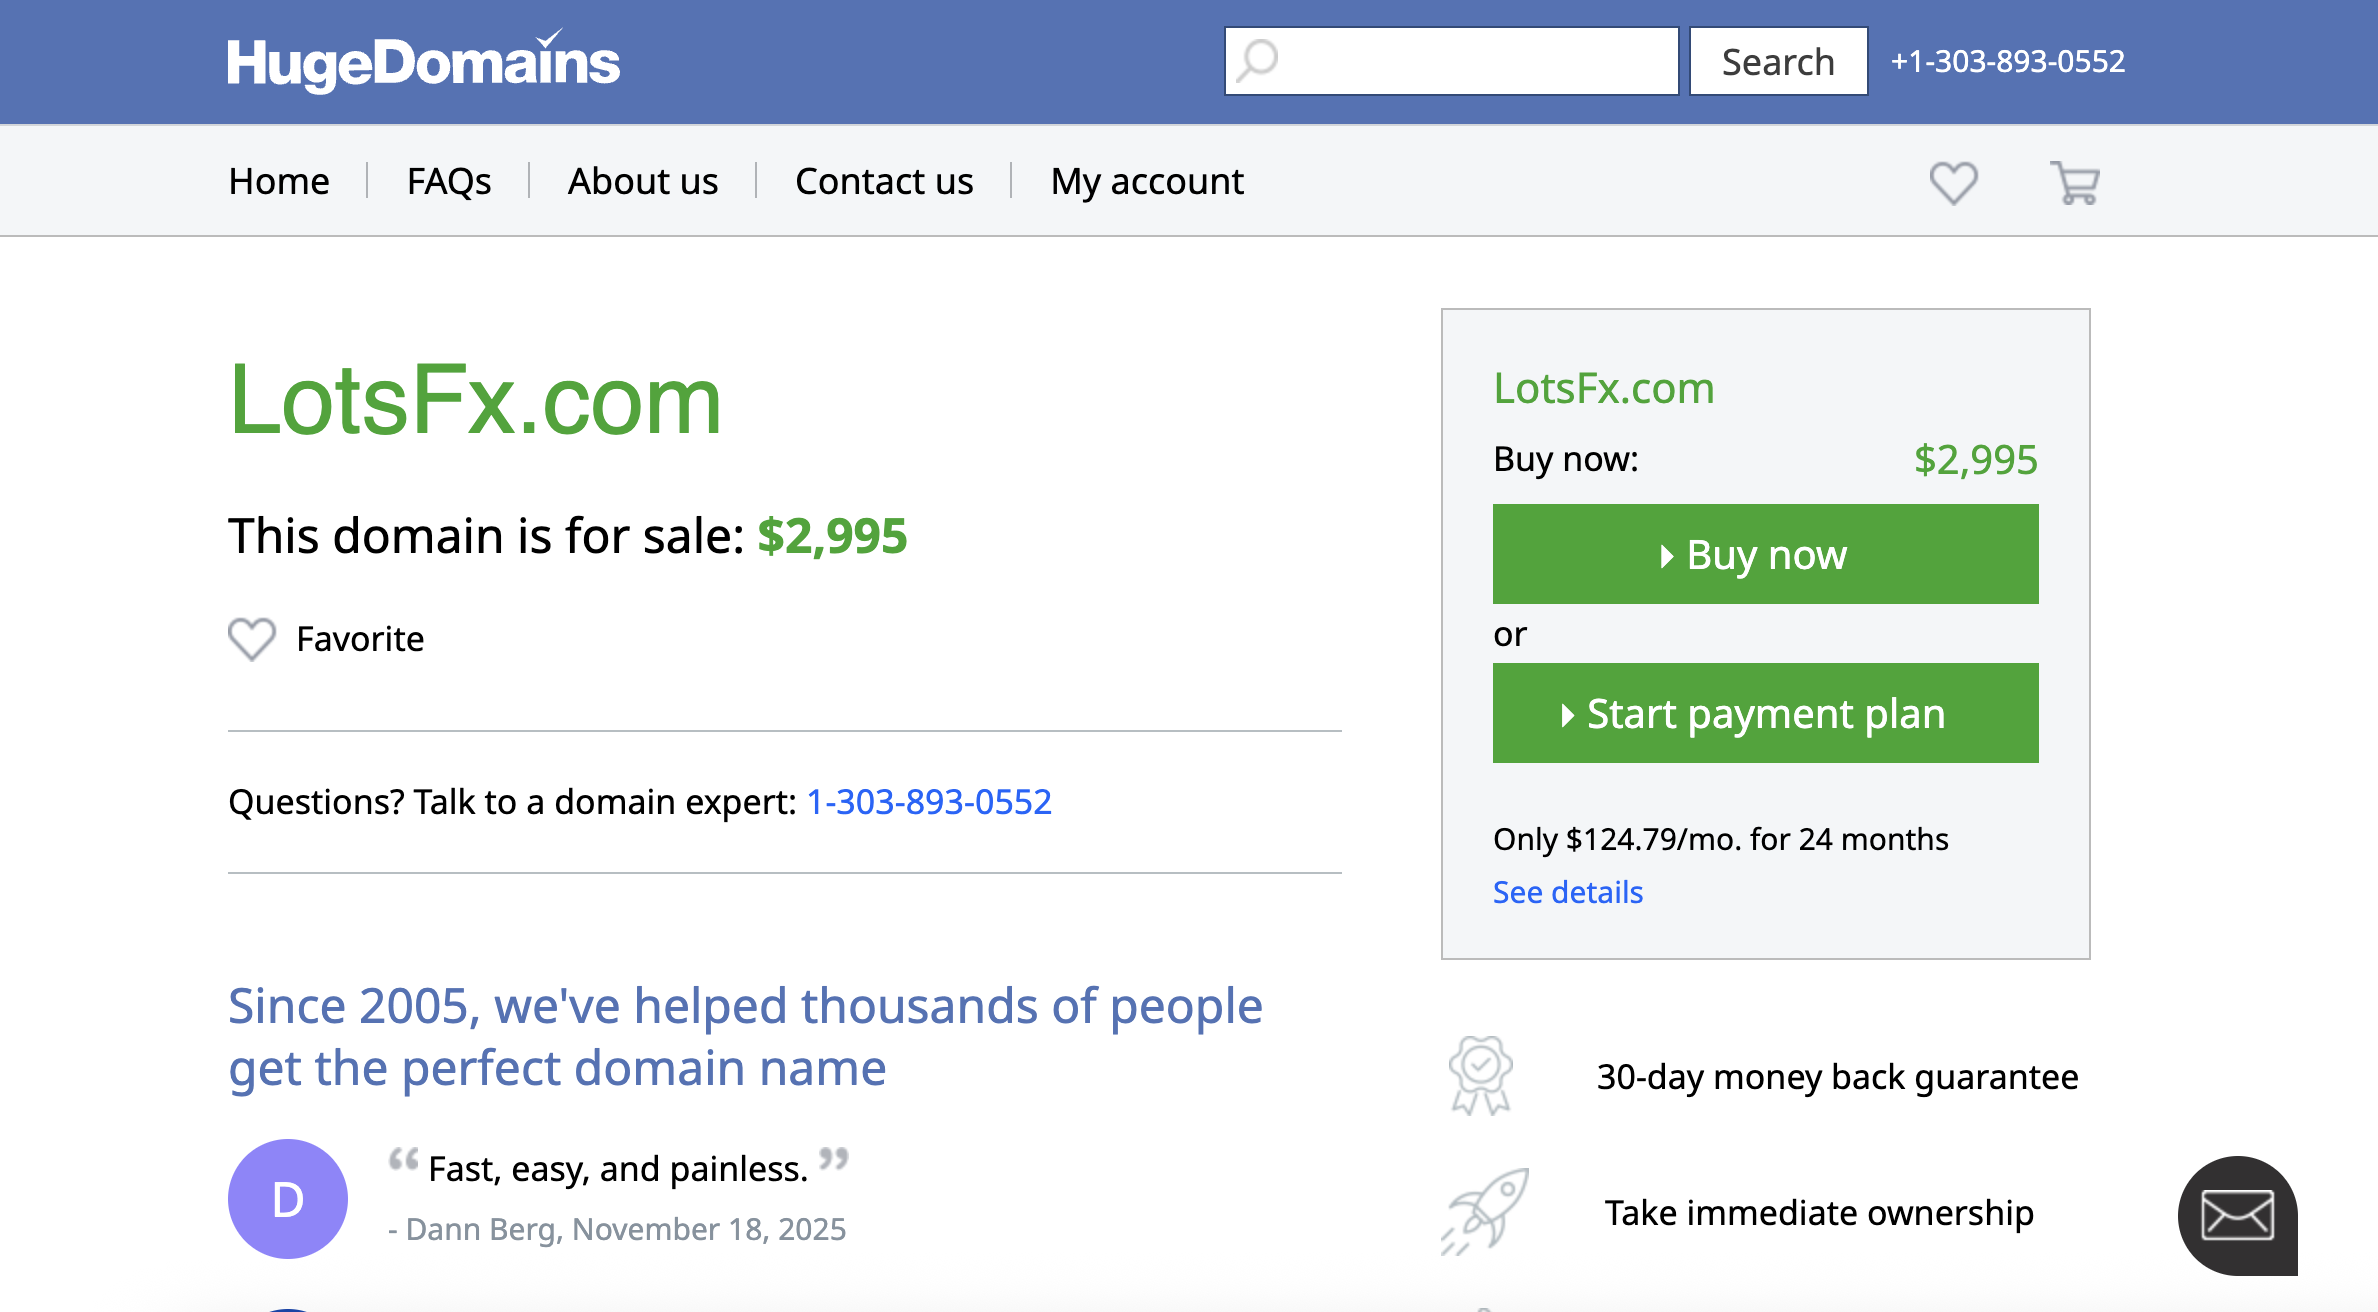Open favorites heart icon in navigation bar
The height and width of the screenshot is (1312, 2378).
pyautogui.click(x=1953, y=183)
